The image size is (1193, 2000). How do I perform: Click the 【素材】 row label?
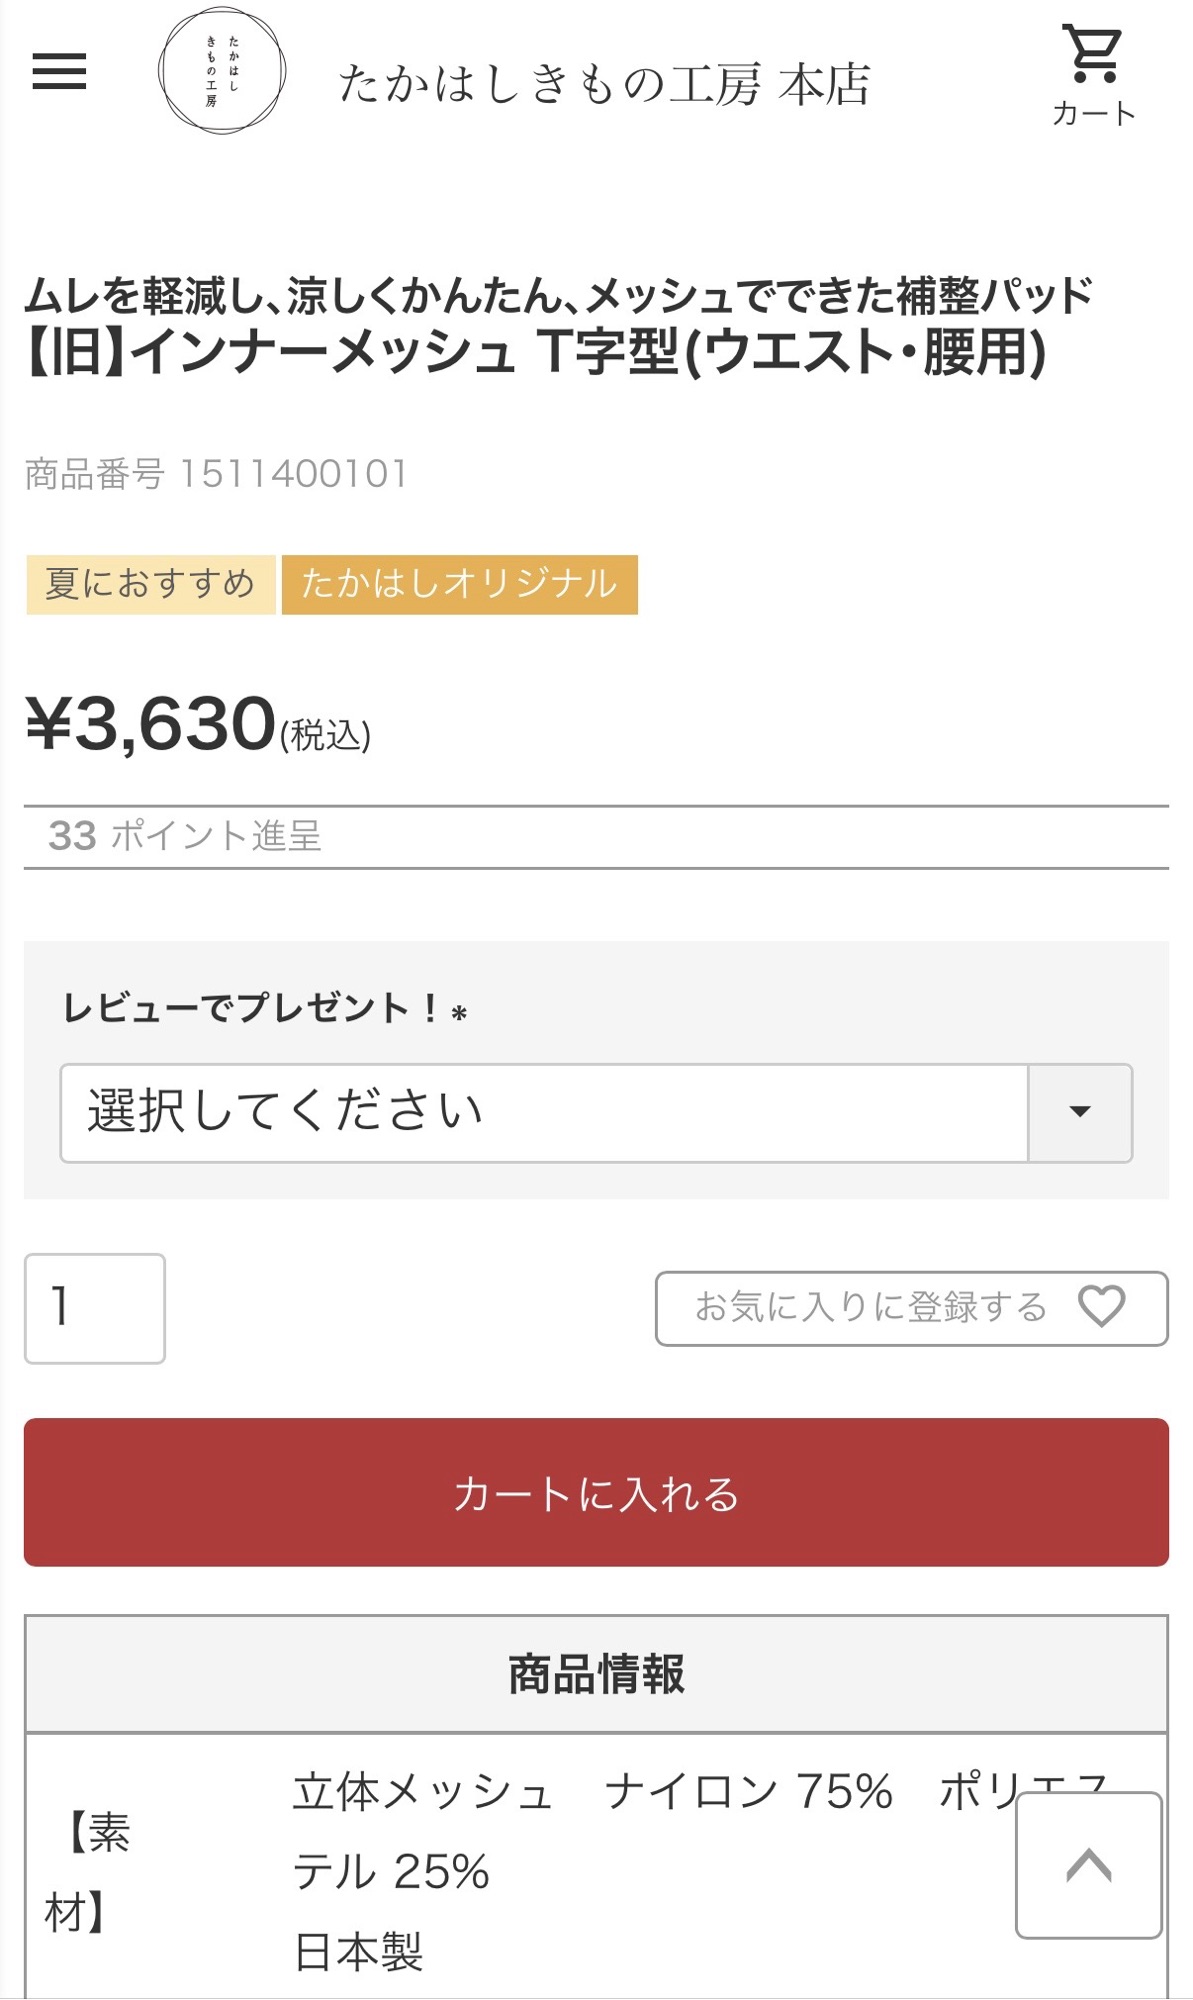[88, 1872]
